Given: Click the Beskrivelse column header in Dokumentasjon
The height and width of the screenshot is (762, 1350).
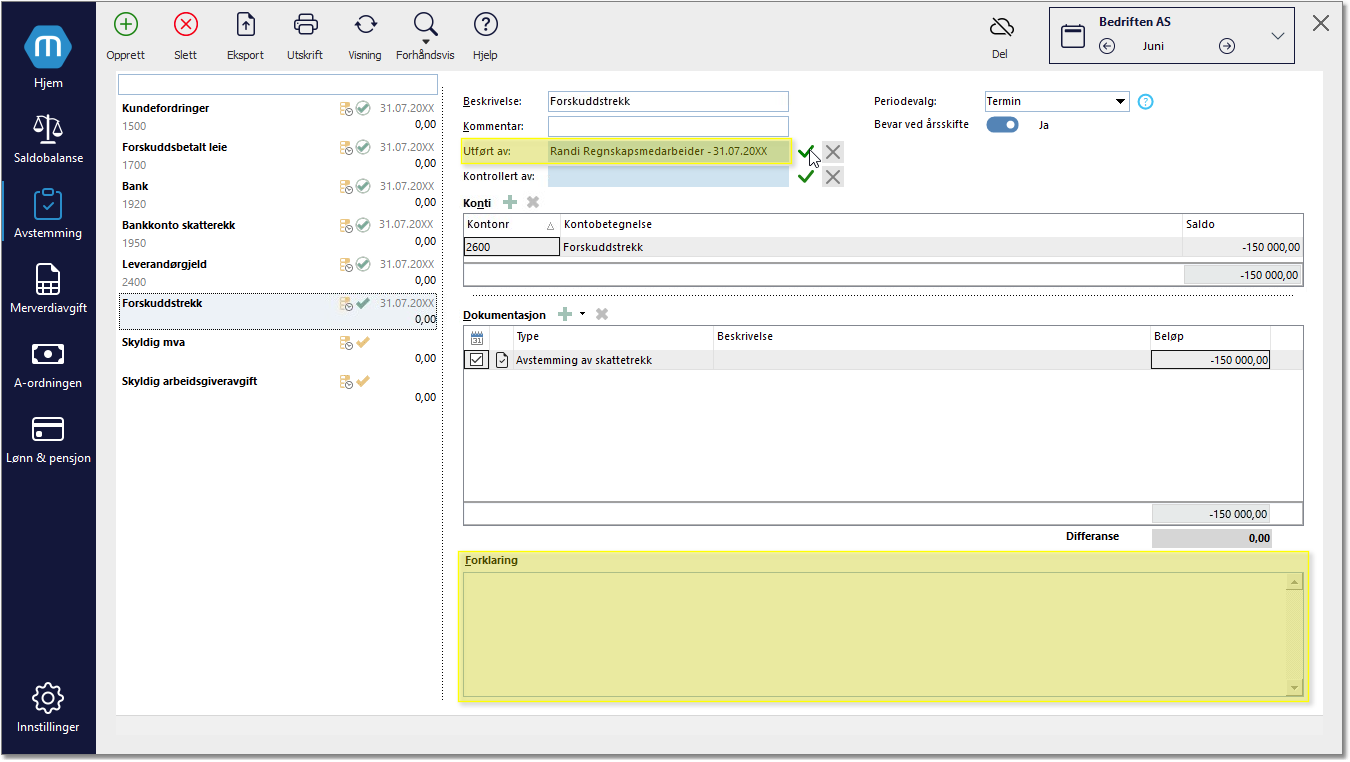Looking at the screenshot, I should click(x=931, y=337).
